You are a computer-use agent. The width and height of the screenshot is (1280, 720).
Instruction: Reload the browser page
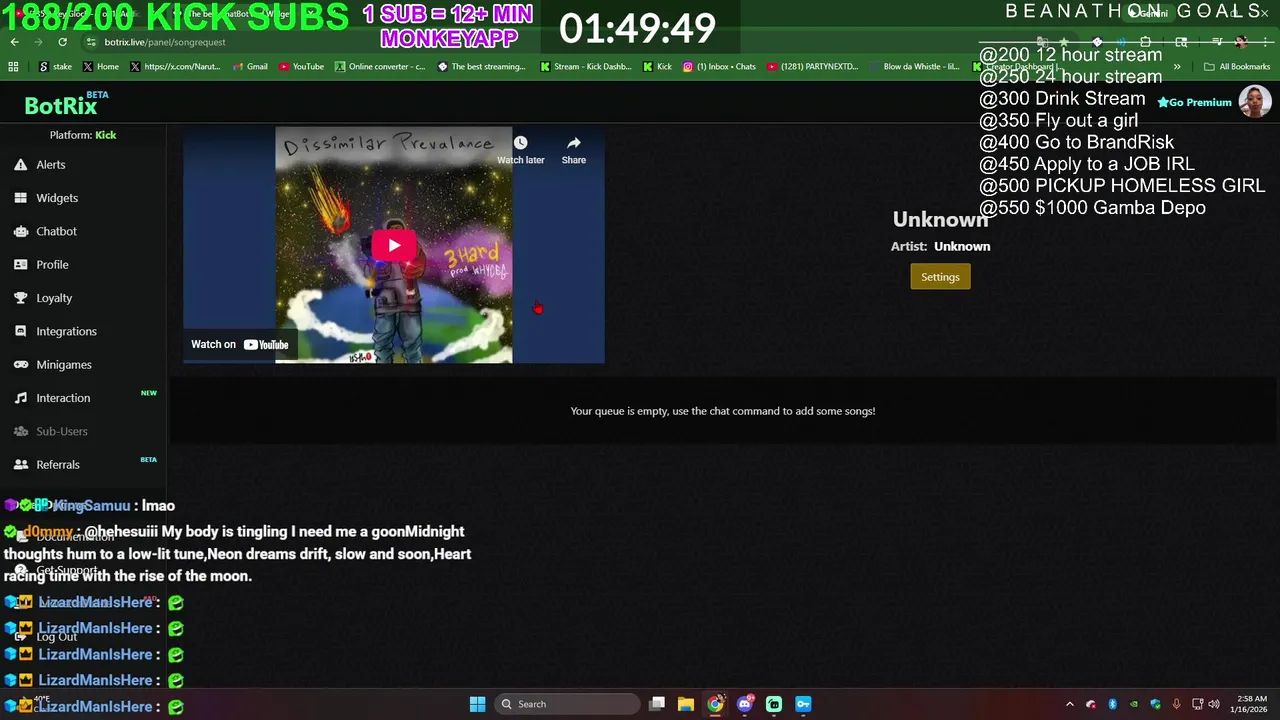pyautogui.click(x=62, y=42)
